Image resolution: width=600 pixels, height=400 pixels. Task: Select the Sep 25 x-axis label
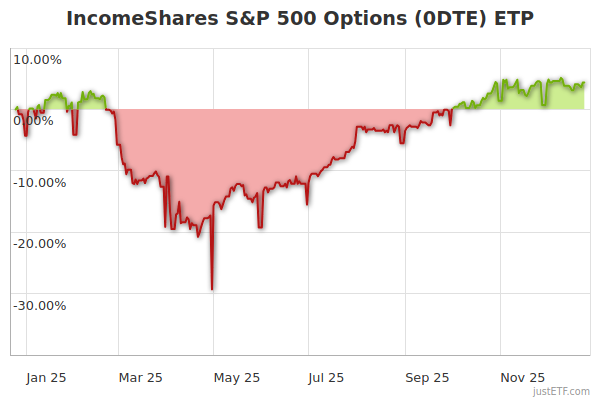428,377
